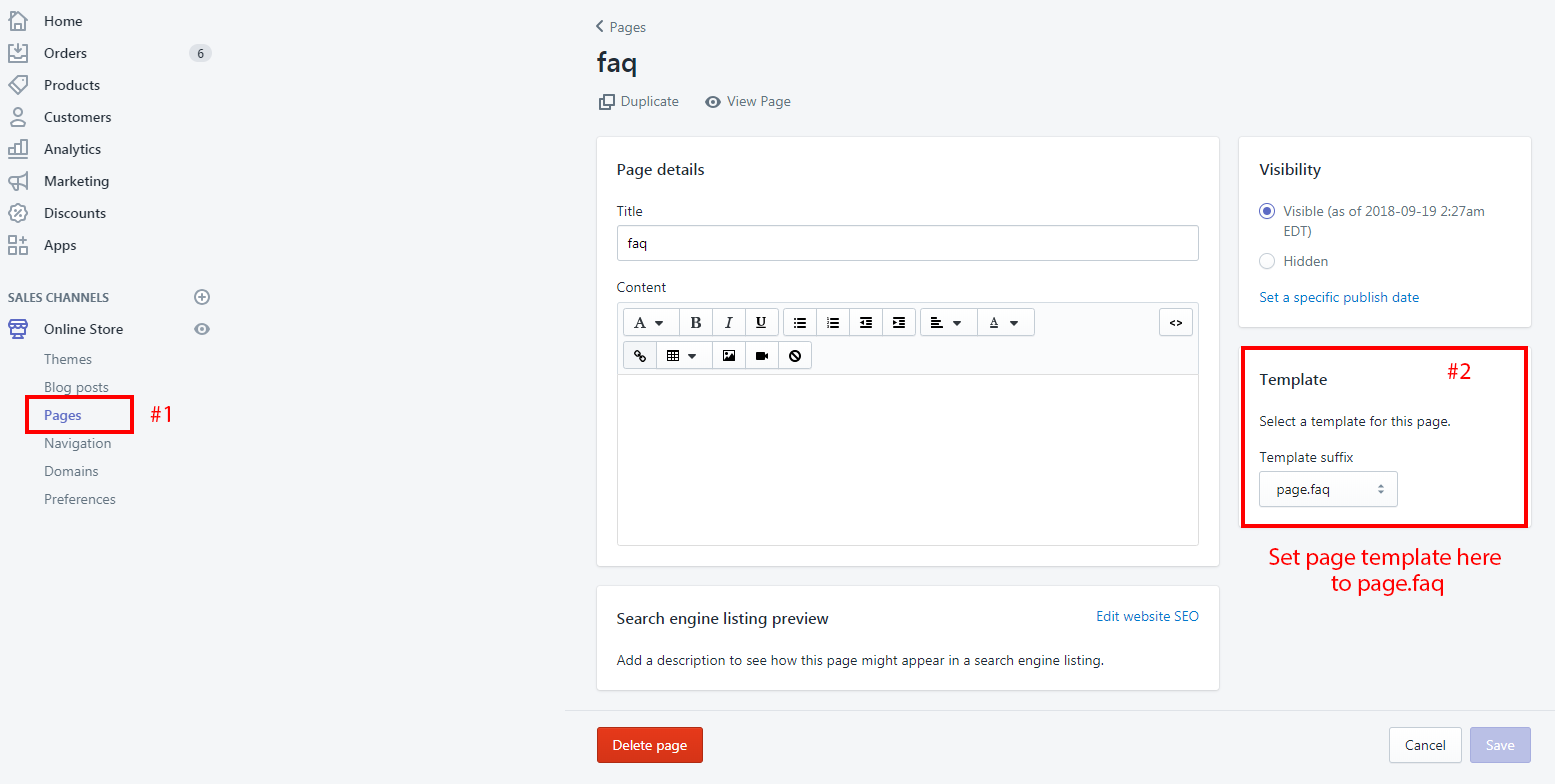Screen dimensions: 1555x784
Task: Go to Navigation under Online Store
Action: [77, 443]
